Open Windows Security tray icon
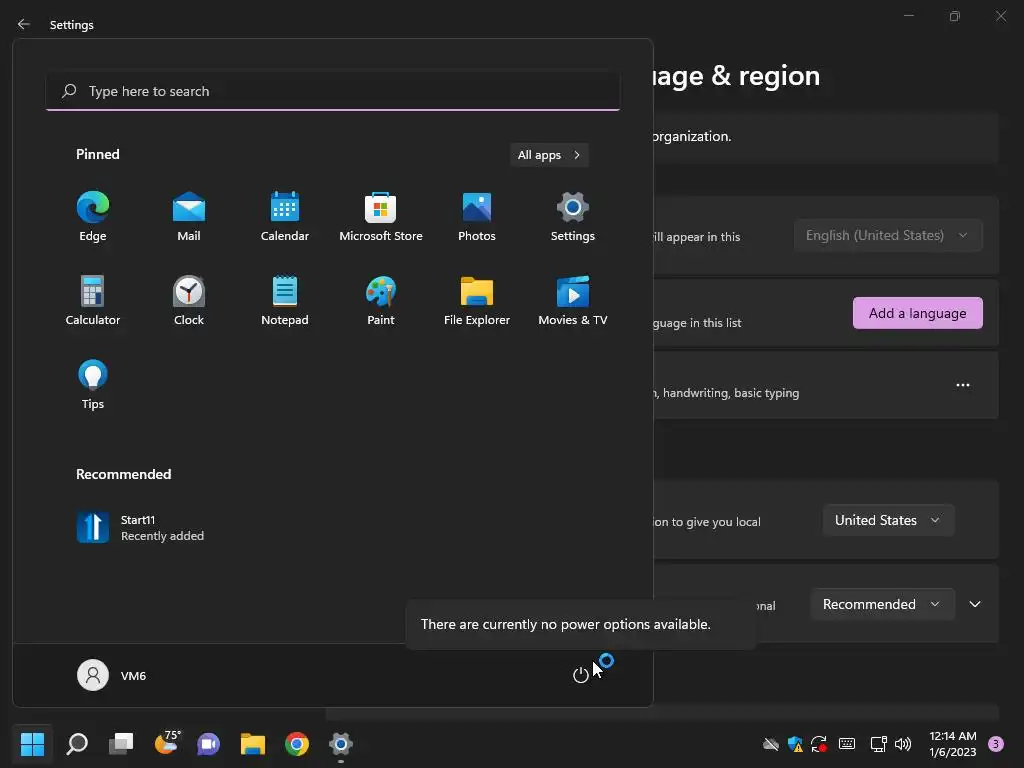This screenshot has width=1024, height=768. [x=795, y=743]
